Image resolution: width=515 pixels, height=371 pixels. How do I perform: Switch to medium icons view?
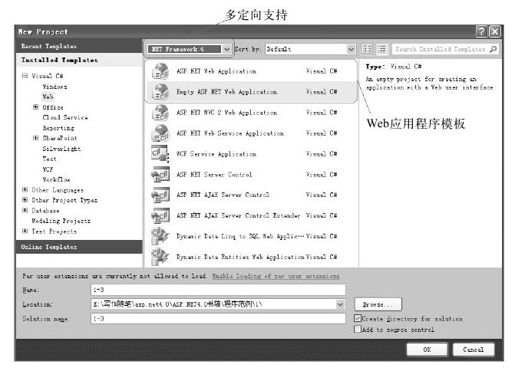pos(382,49)
